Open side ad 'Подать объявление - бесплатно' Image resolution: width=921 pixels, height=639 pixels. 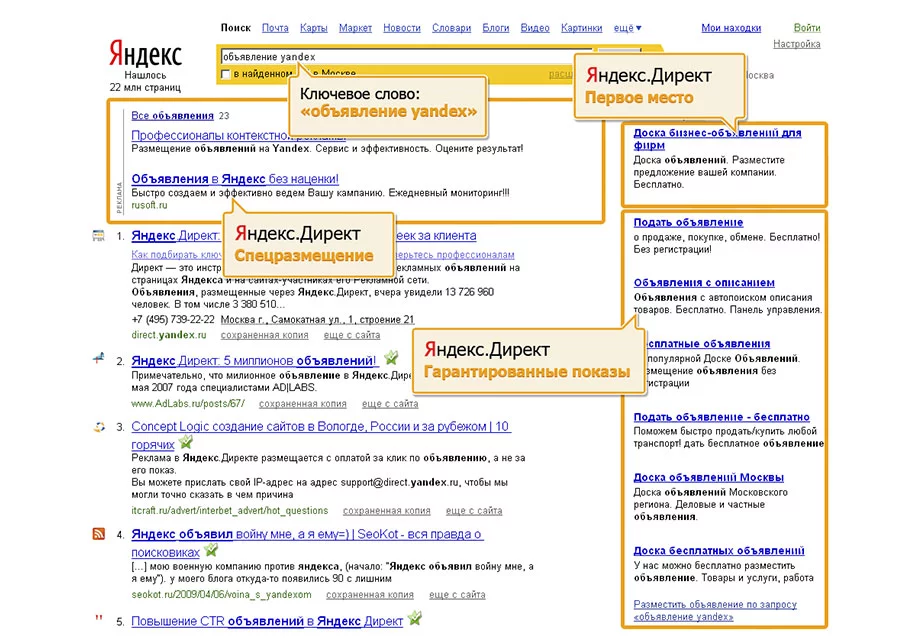tap(721, 417)
